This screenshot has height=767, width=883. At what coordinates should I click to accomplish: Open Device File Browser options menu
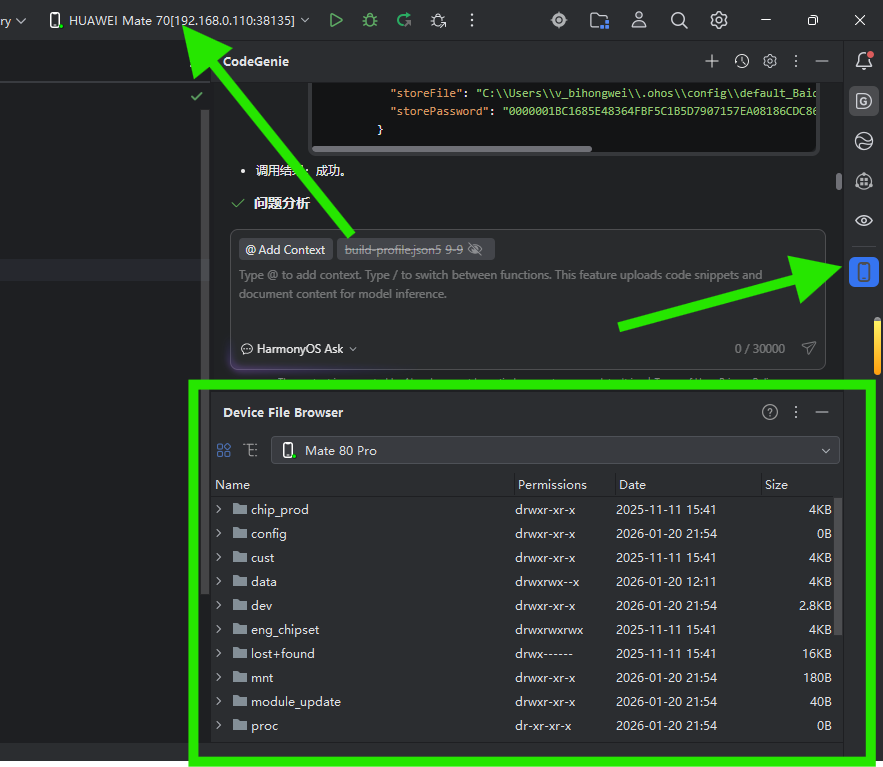pyautogui.click(x=796, y=412)
